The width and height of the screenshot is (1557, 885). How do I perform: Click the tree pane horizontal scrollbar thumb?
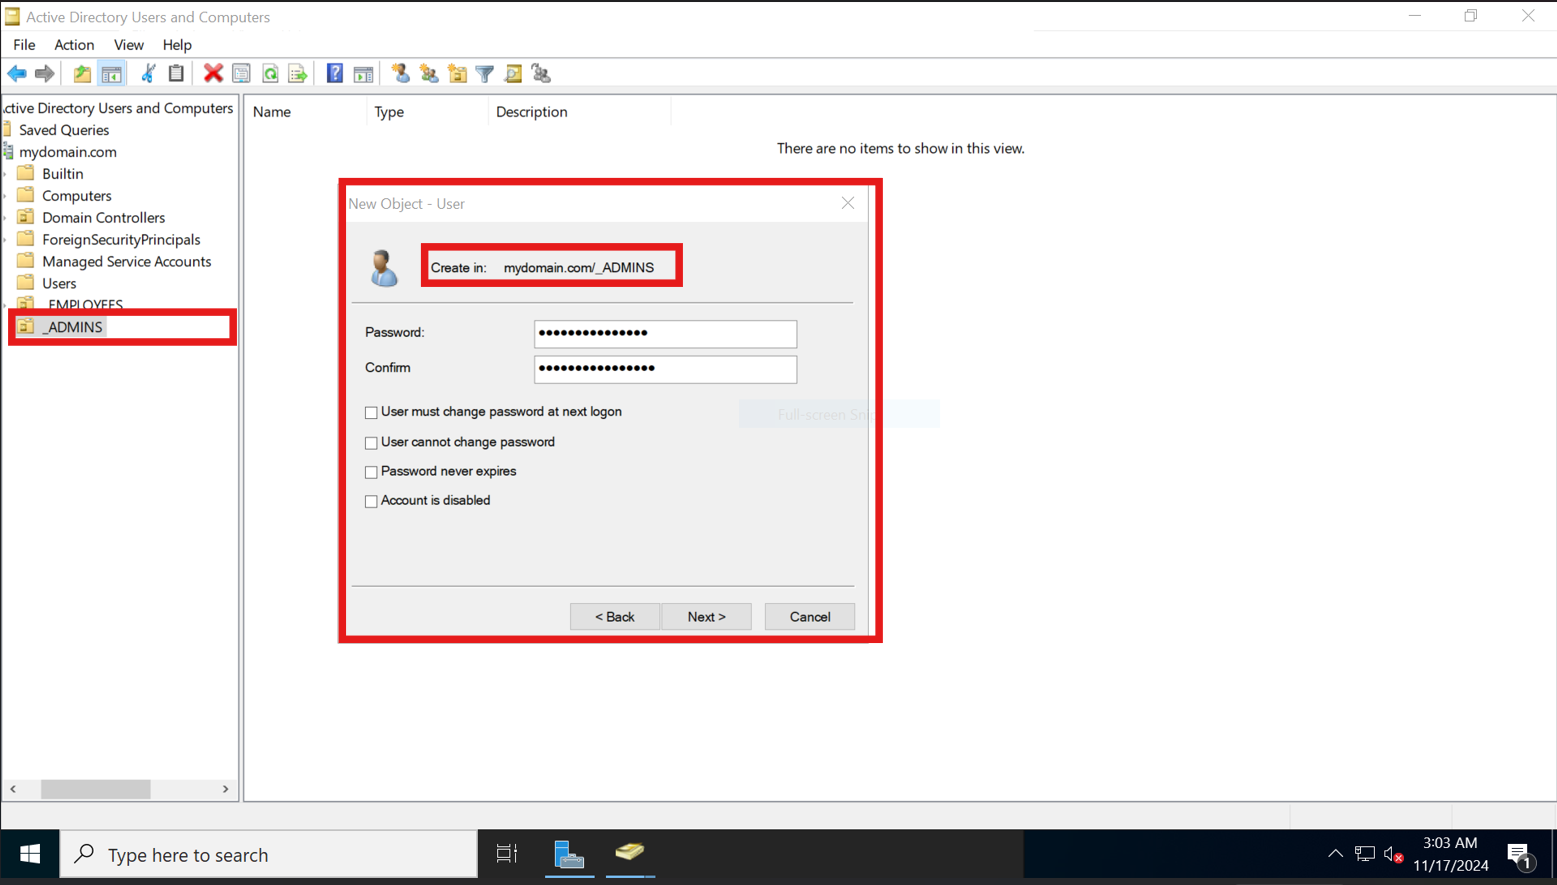(96, 789)
